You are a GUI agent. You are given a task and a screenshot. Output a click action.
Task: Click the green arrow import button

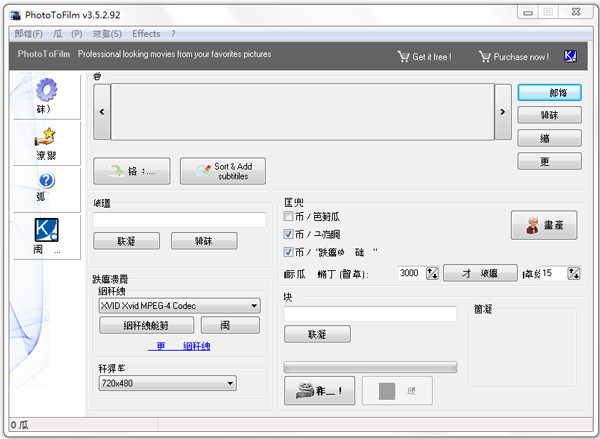coord(132,171)
